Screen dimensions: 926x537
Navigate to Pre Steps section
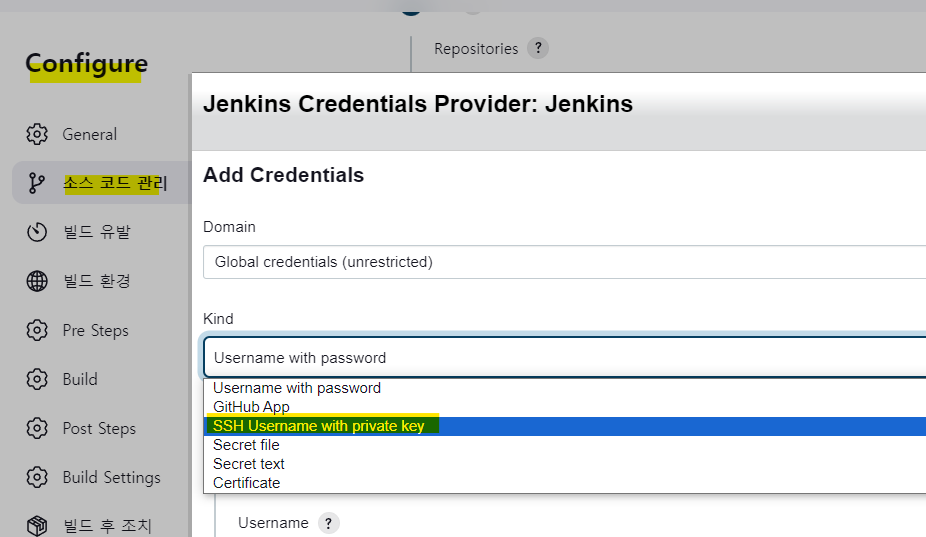[96, 330]
